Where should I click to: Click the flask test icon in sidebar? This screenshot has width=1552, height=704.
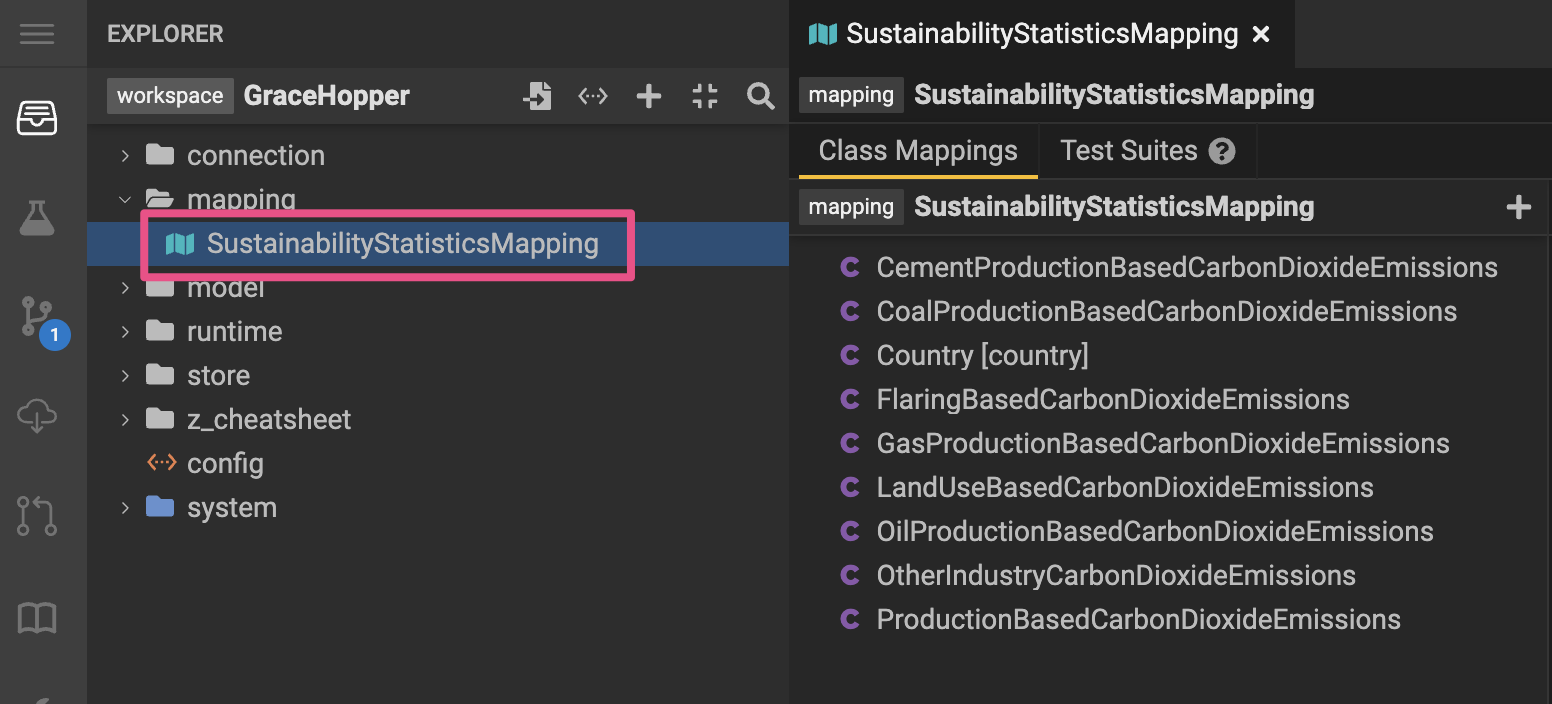37,217
